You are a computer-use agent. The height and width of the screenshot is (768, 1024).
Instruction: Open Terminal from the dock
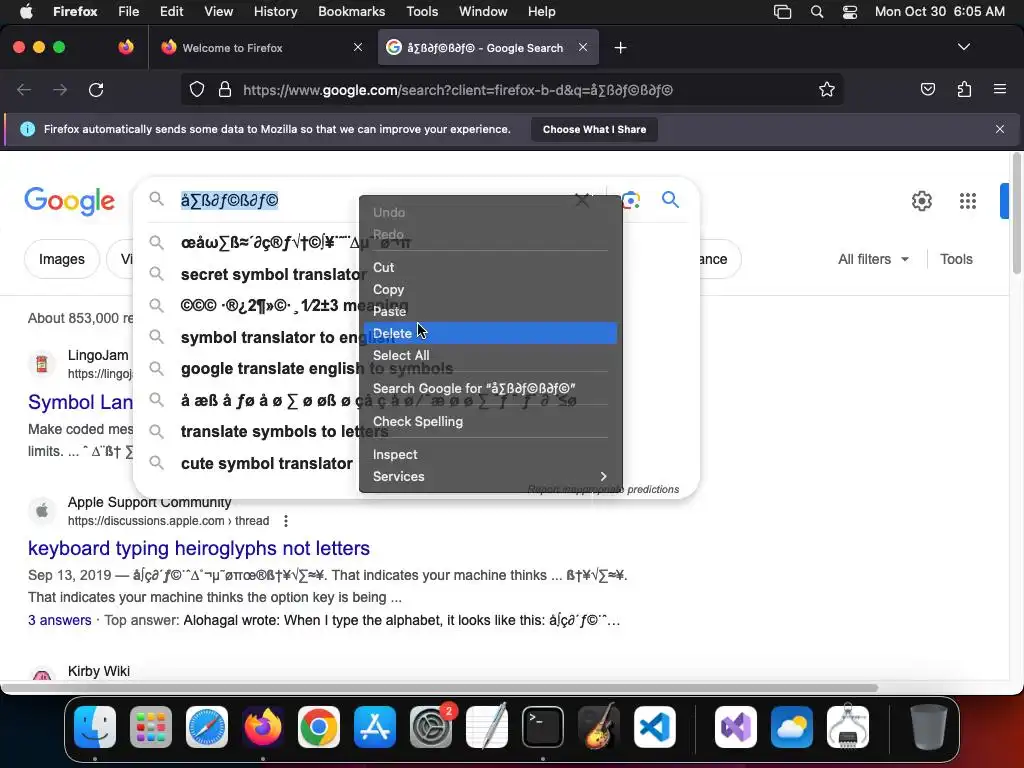pos(543,727)
